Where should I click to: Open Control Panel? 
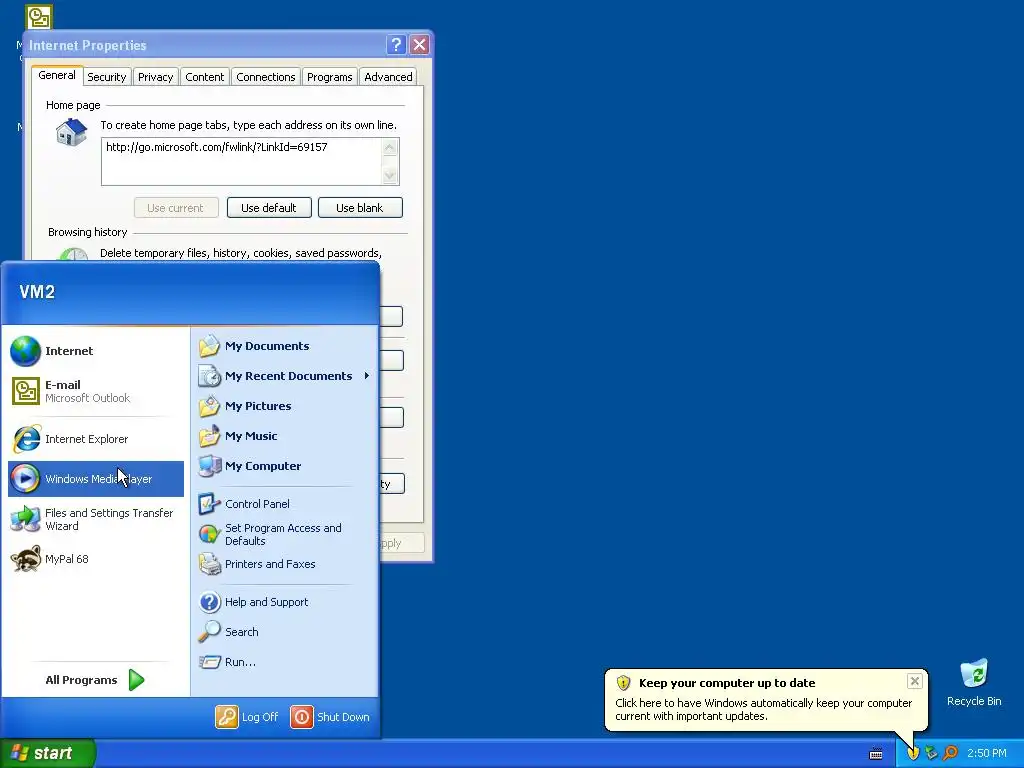click(x=284, y=504)
